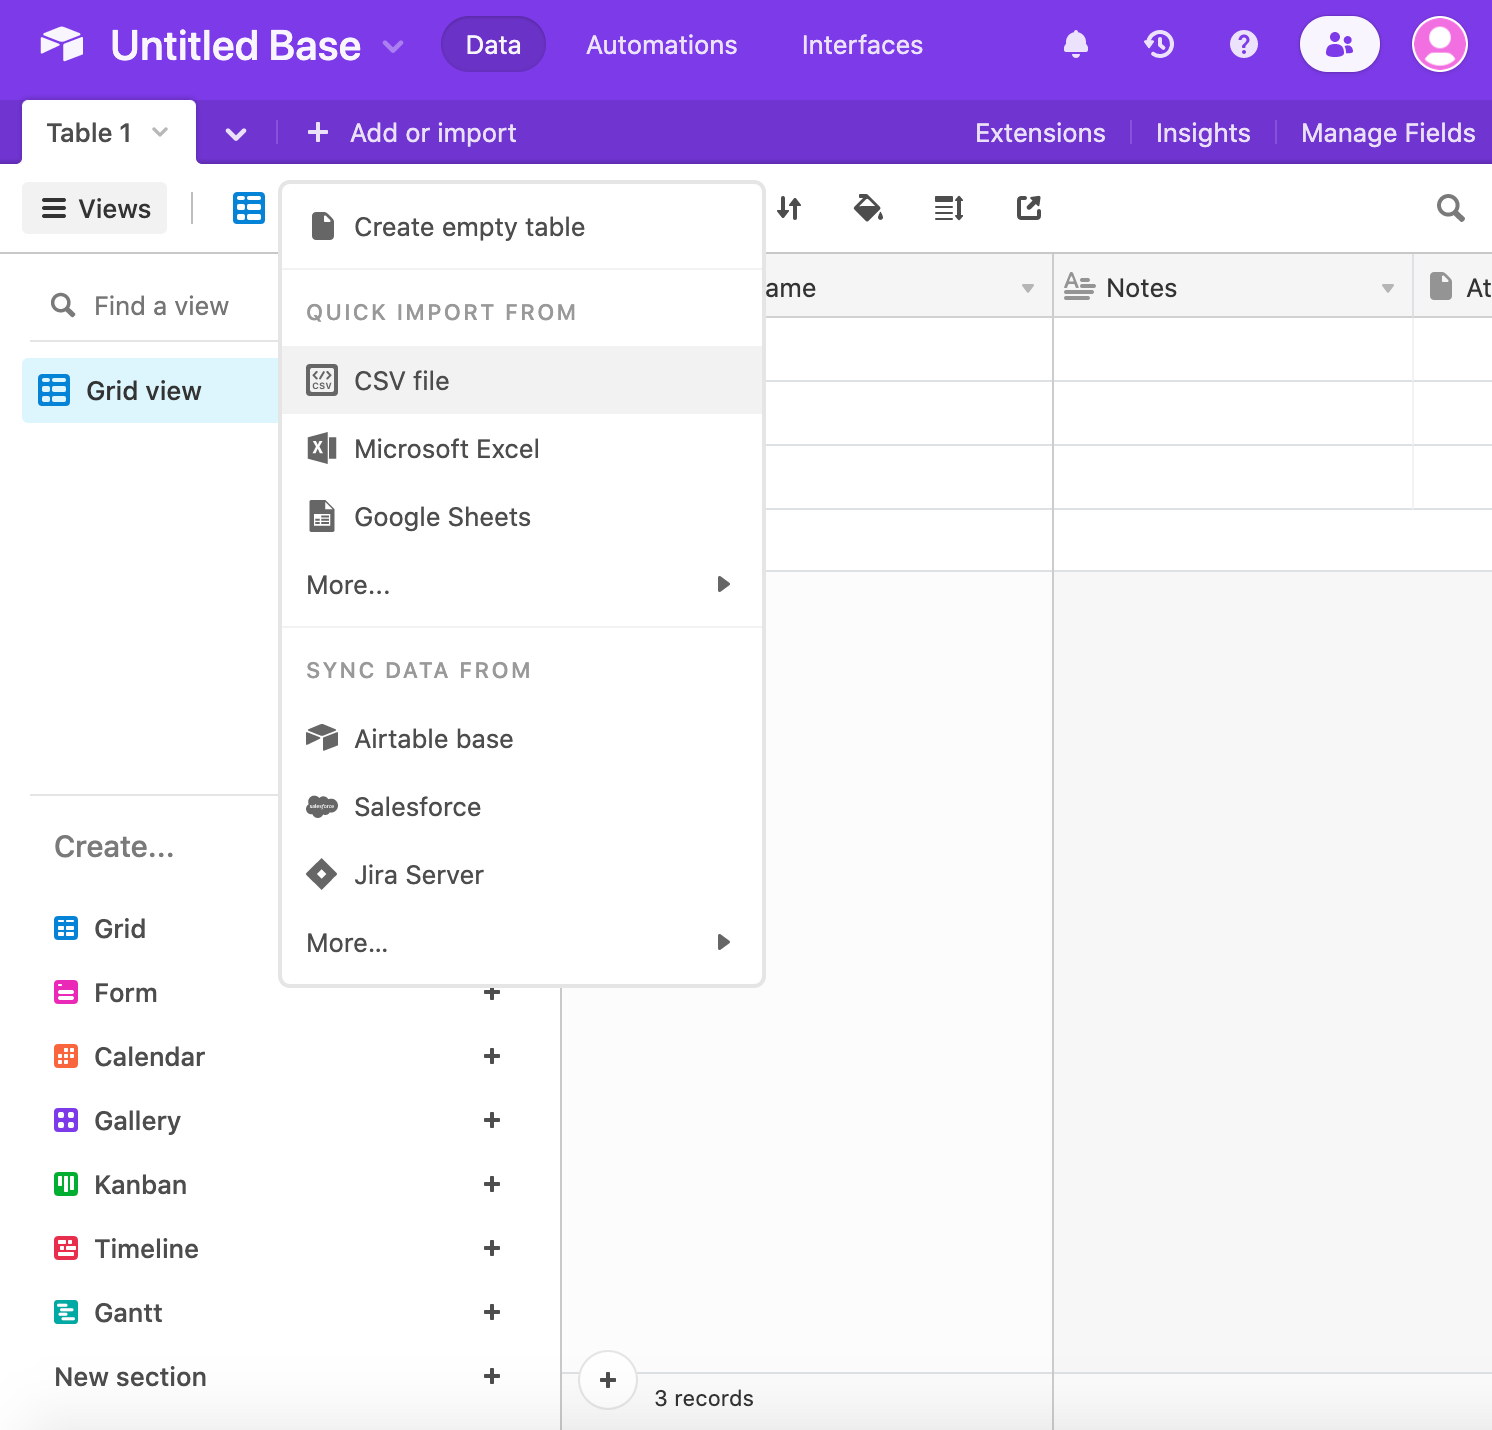
Task: Click the Airtable logo icon
Action: [x=62, y=45]
